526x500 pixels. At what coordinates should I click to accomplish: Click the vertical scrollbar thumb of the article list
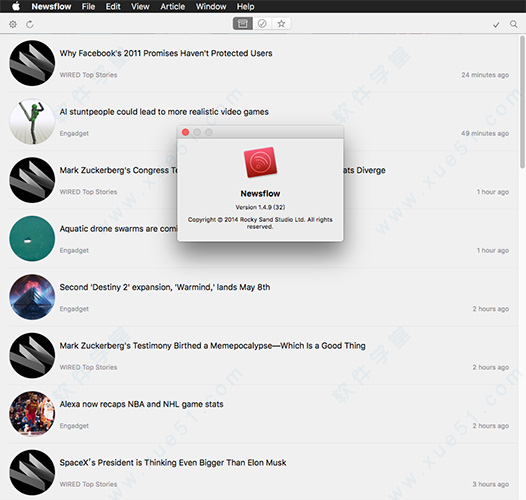[x=522, y=101]
